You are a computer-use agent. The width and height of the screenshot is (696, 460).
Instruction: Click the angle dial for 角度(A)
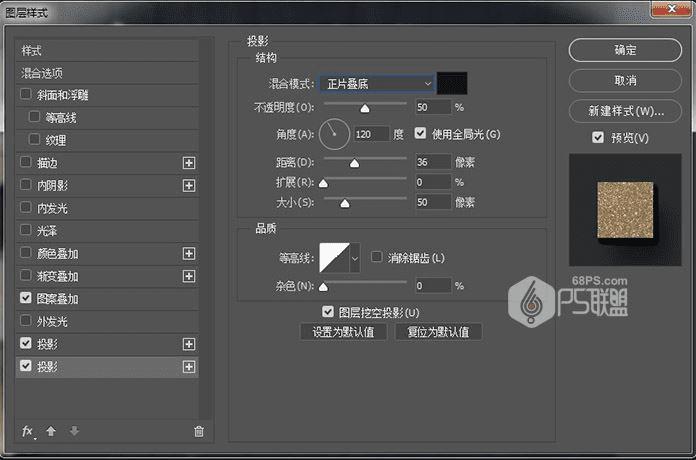click(x=334, y=134)
